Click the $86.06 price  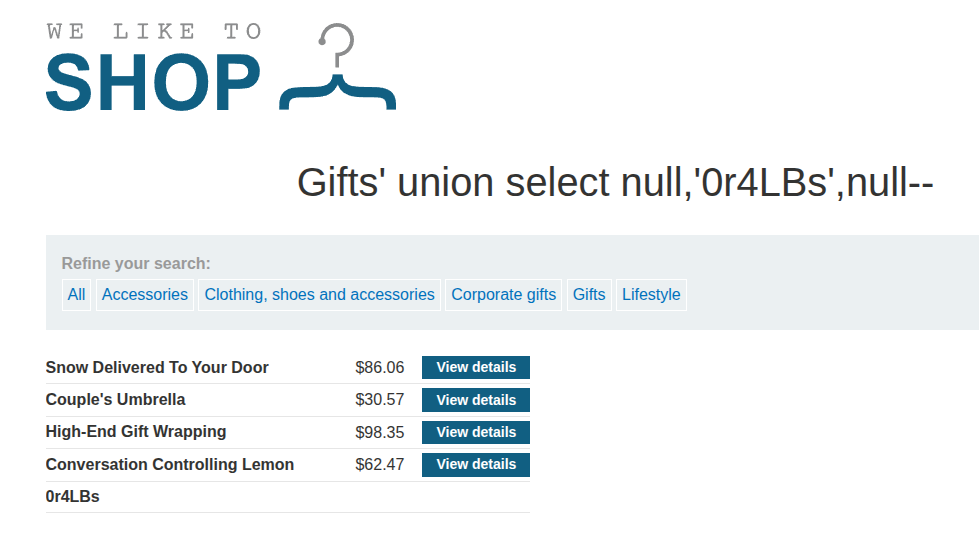tap(380, 367)
